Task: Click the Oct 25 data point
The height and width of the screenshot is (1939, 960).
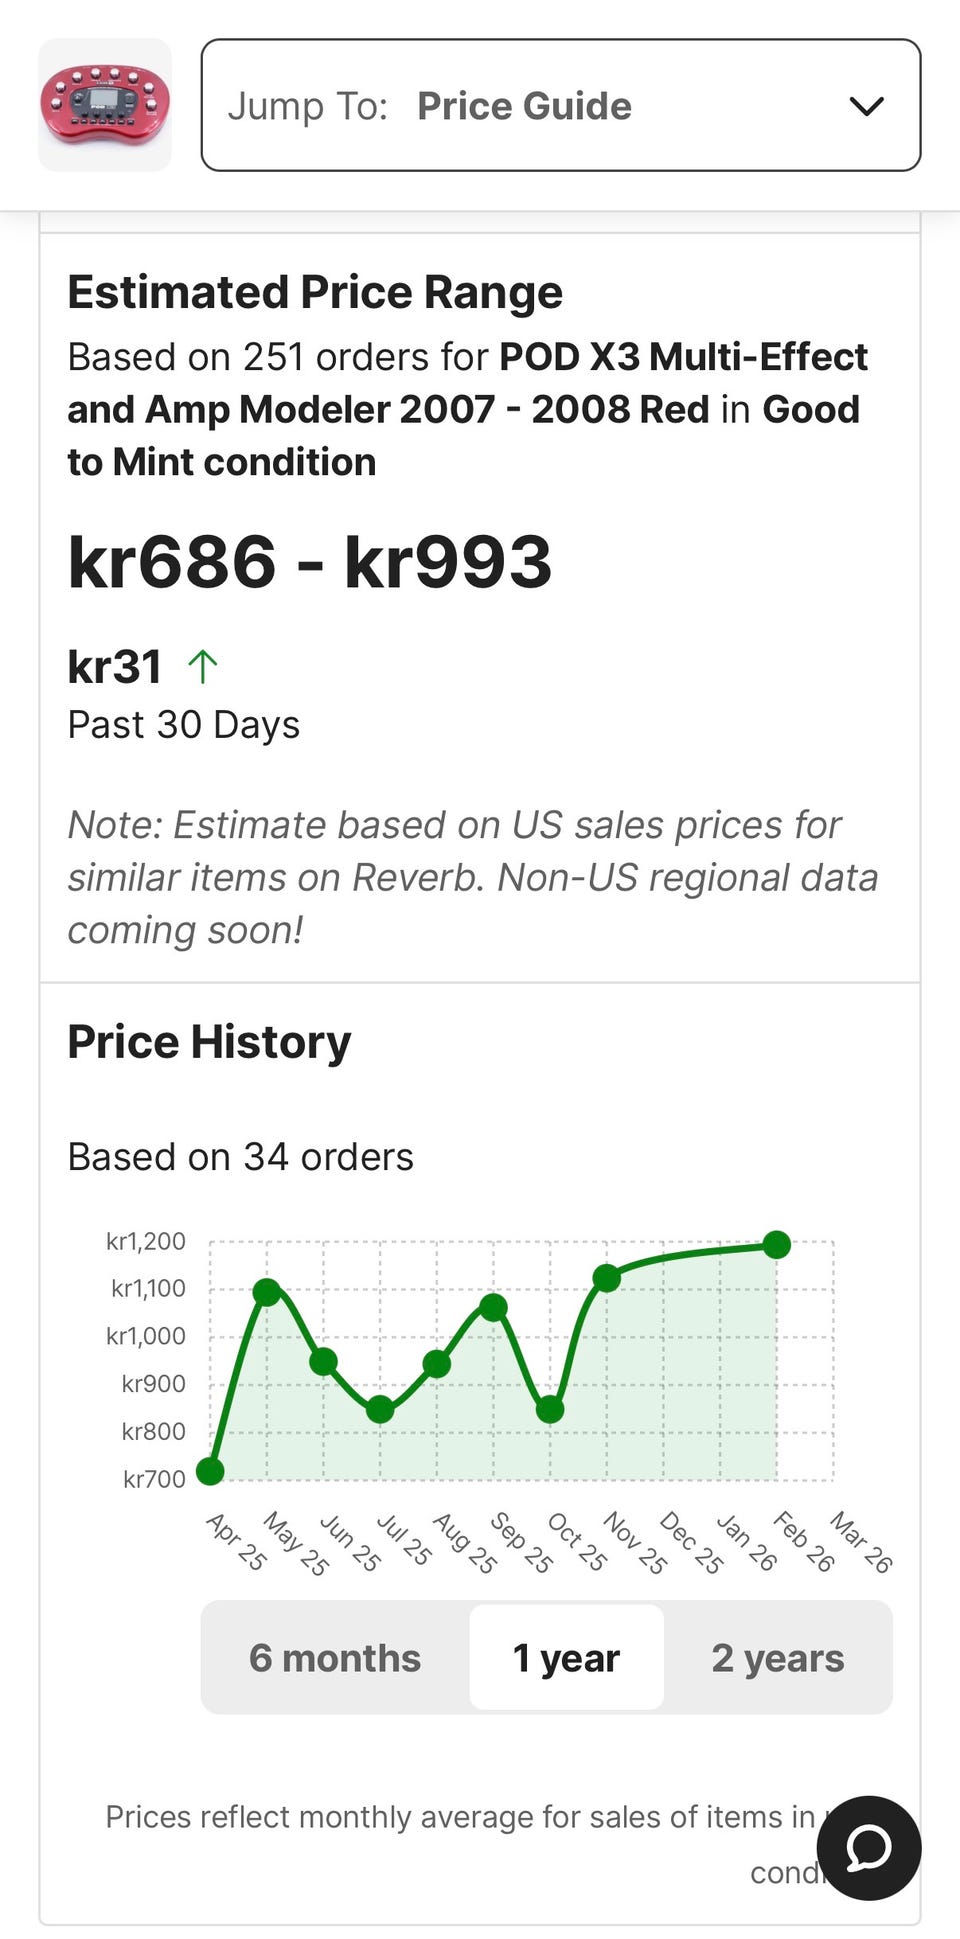Action: (x=550, y=1409)
